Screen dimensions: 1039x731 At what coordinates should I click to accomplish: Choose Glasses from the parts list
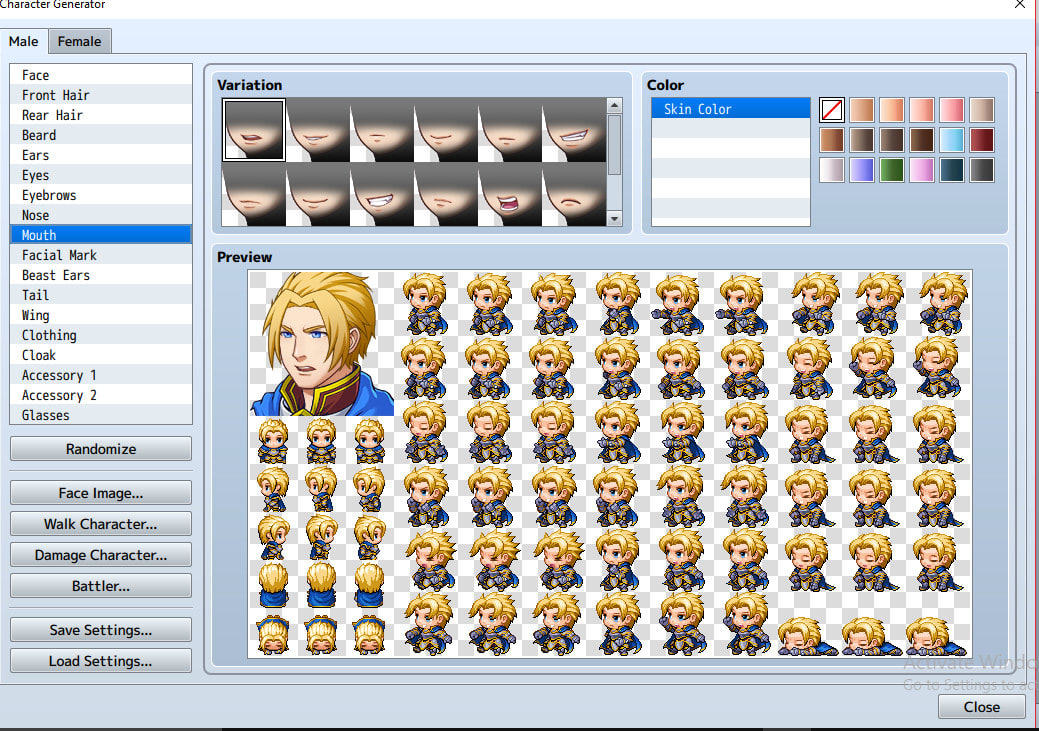tap(101, 415)
